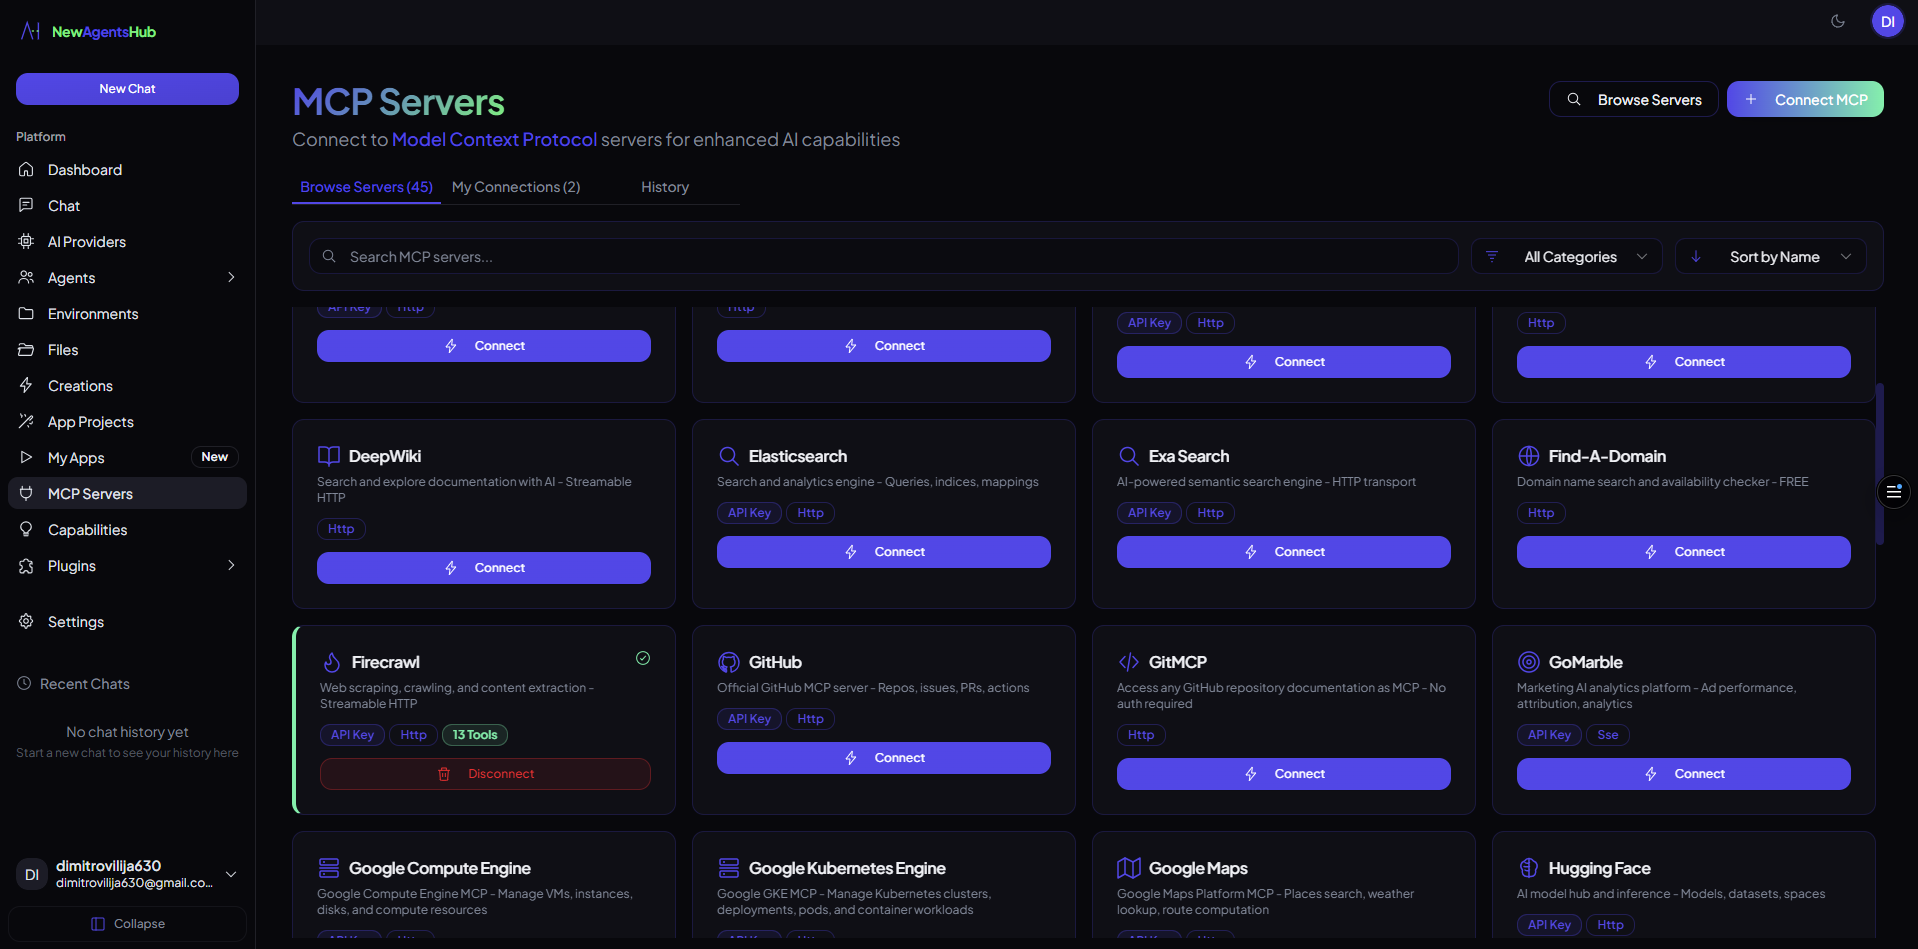Focus the Search MCP servers field
Image resolution: width=1918 pixels, height=949 pixels.
(x=884, y=257)
